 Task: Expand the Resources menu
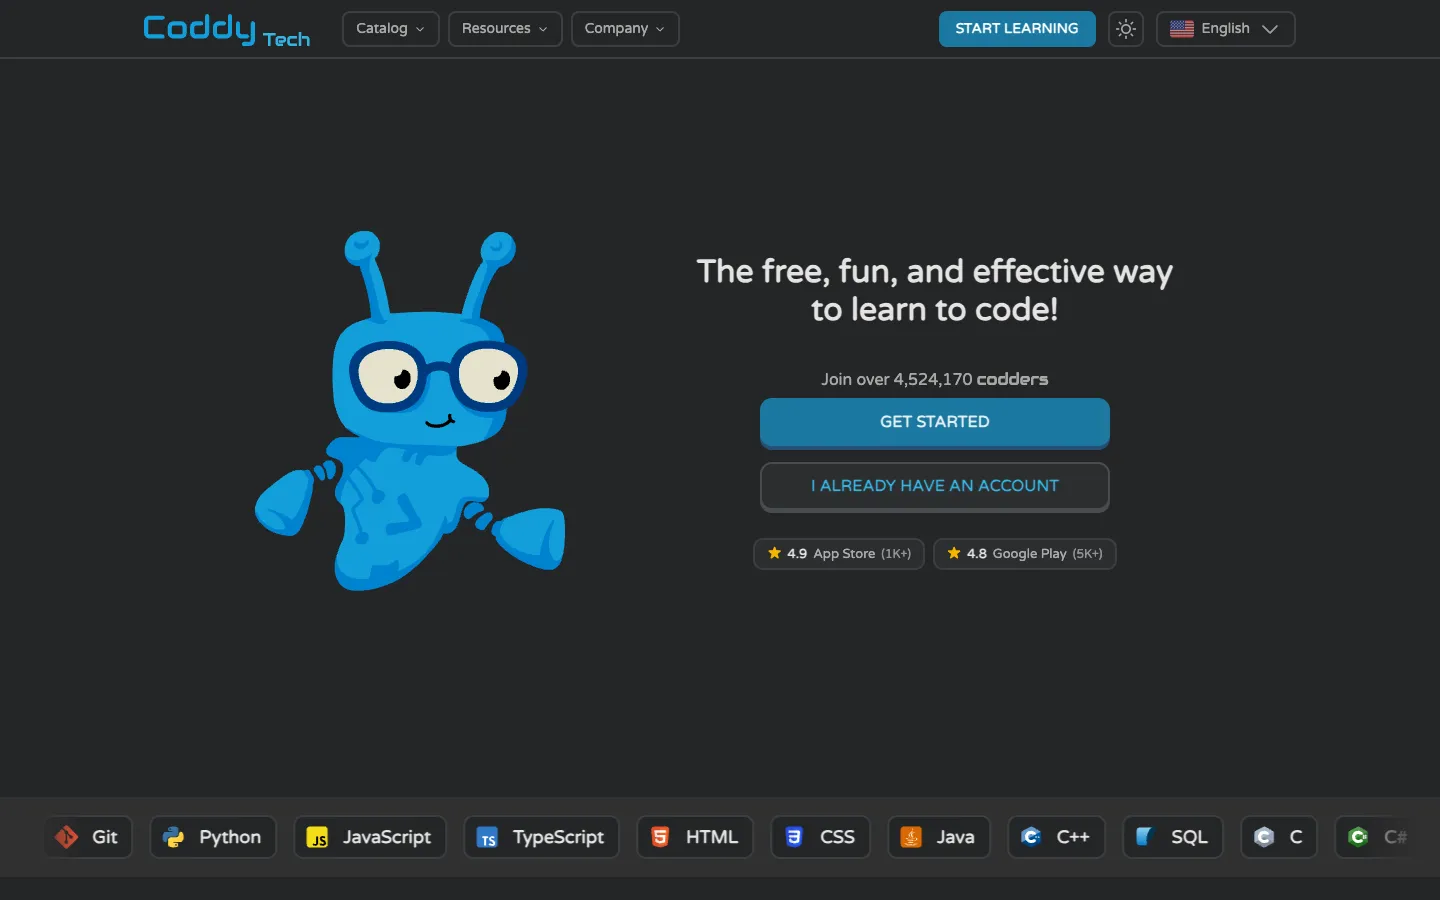tap(505, 29)
